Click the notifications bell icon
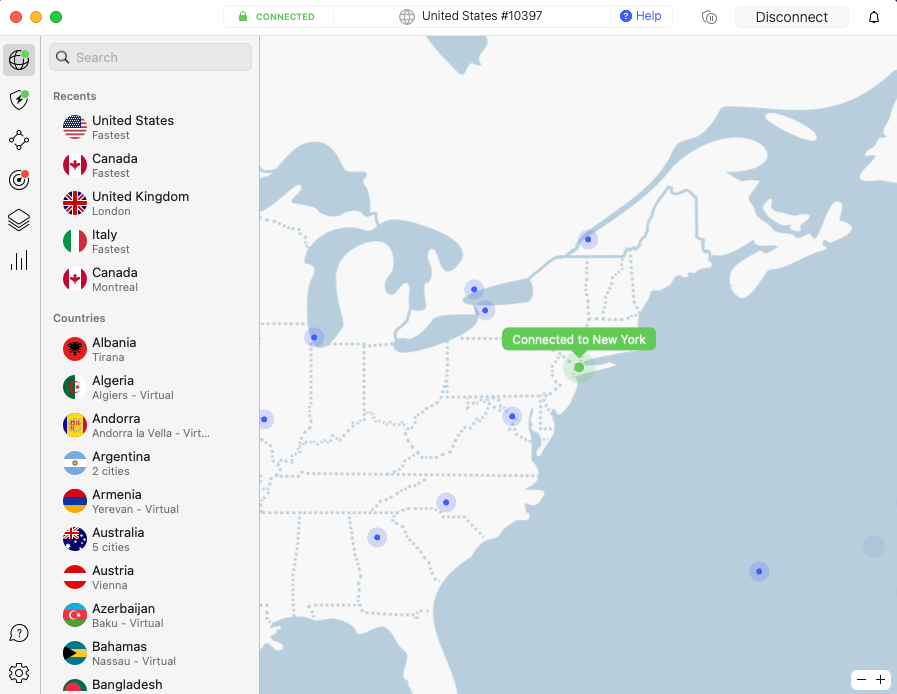Image resolution: width=897 pixels, height=694 pixels. (874, 17)
